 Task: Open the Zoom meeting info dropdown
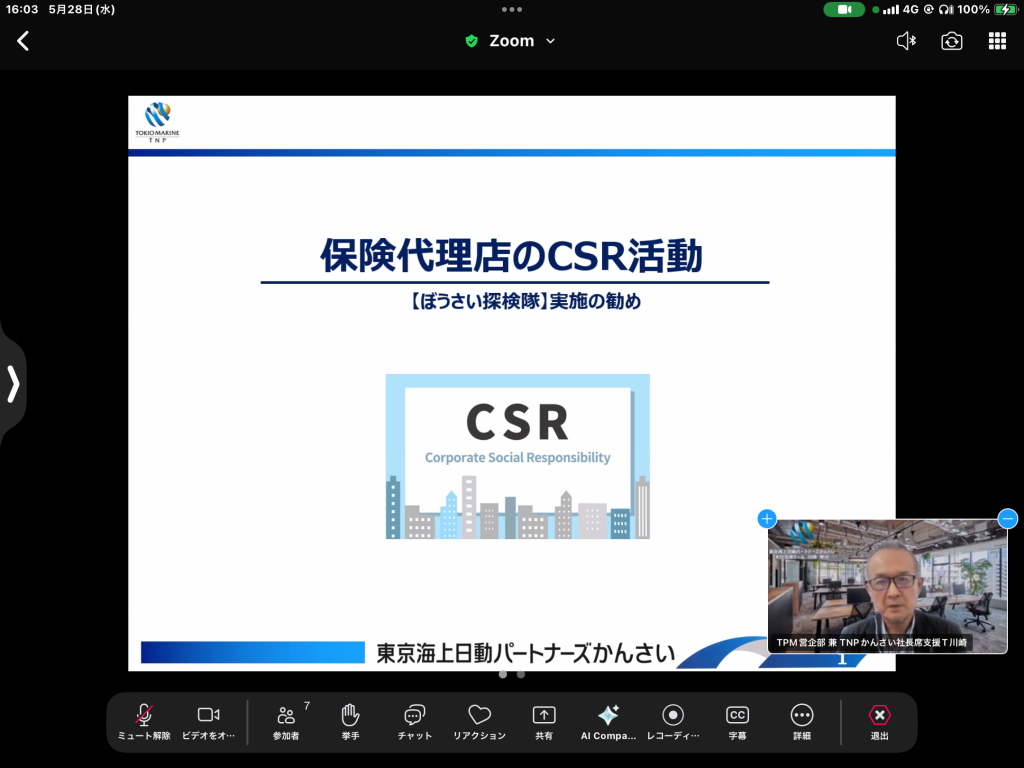click(522, 41)
